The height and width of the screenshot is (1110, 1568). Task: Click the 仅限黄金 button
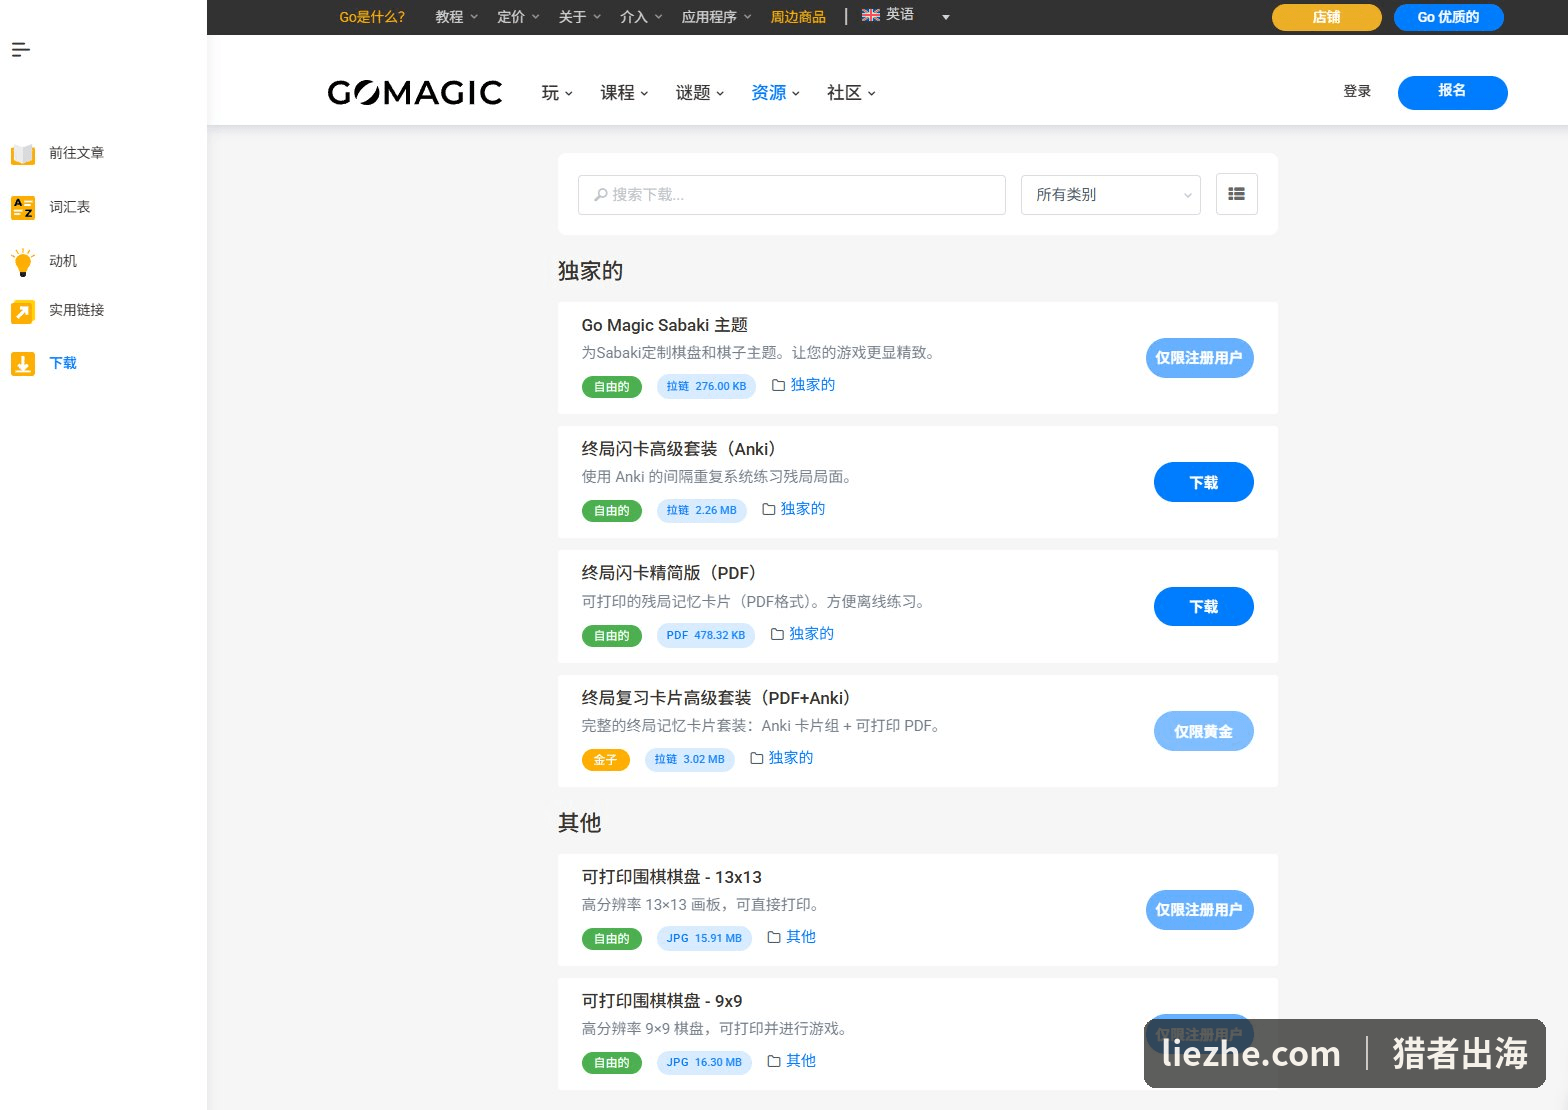(1204, 731)
